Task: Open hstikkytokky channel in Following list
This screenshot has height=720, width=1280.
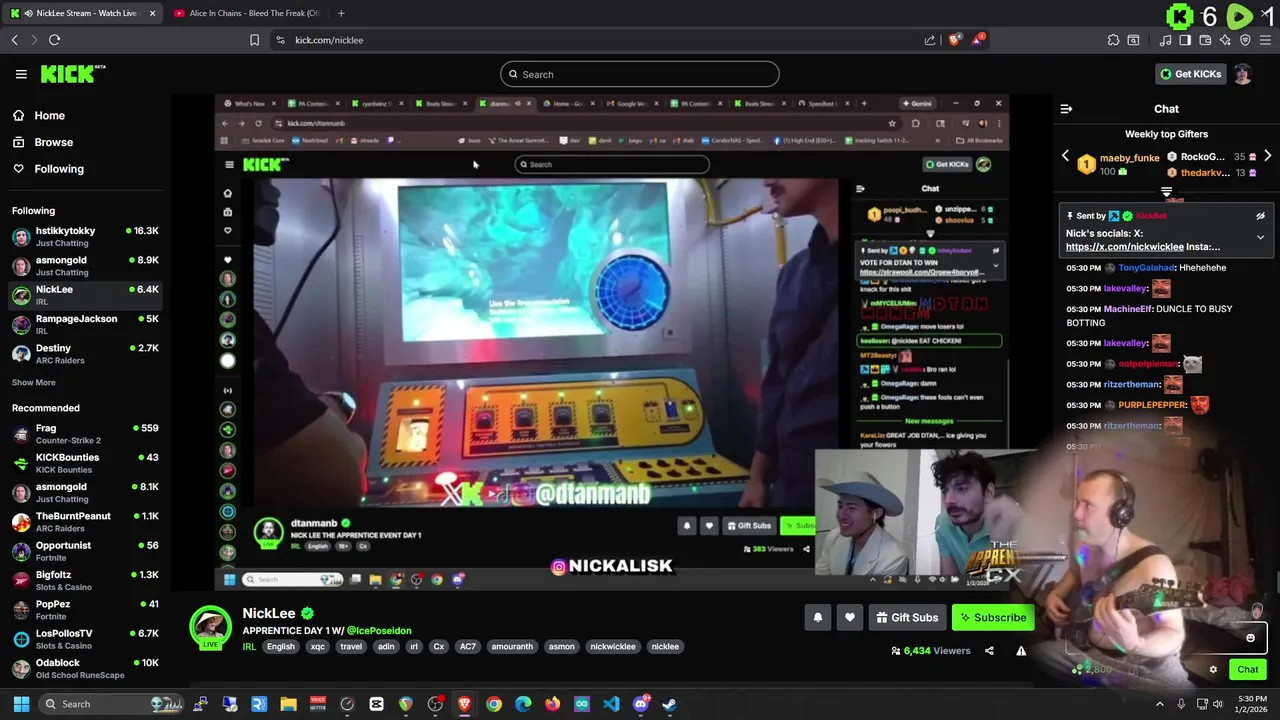Action: click(x=85, y=236)
